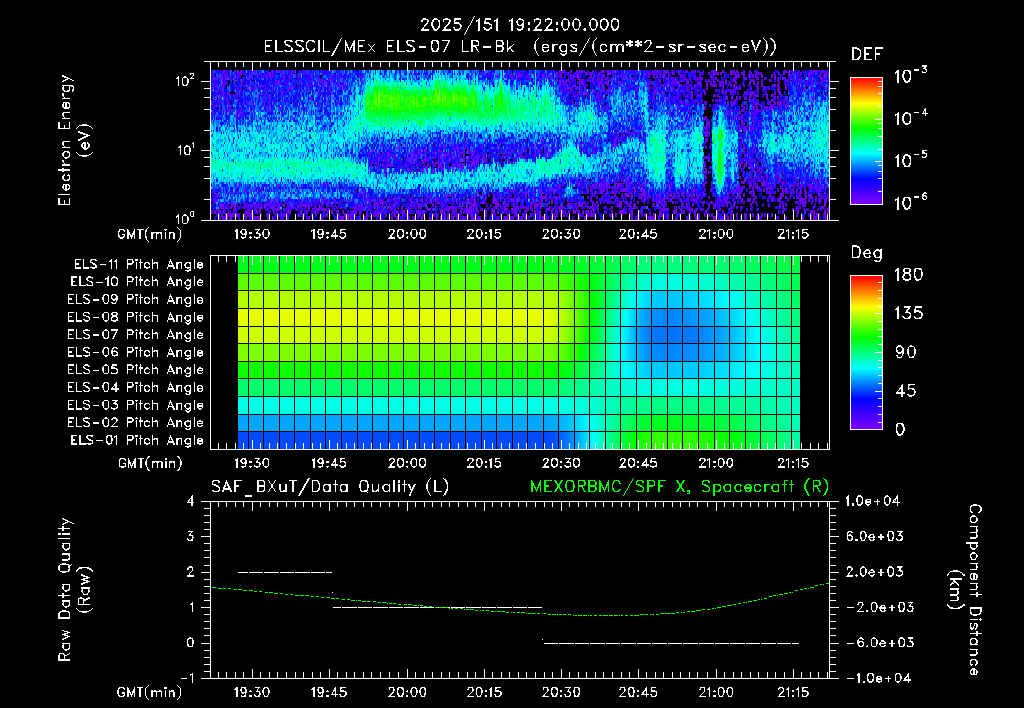1024x708 pixels.
Task: Select the ELS-03 Pitch Angle row label
Action: coord(136,406)
